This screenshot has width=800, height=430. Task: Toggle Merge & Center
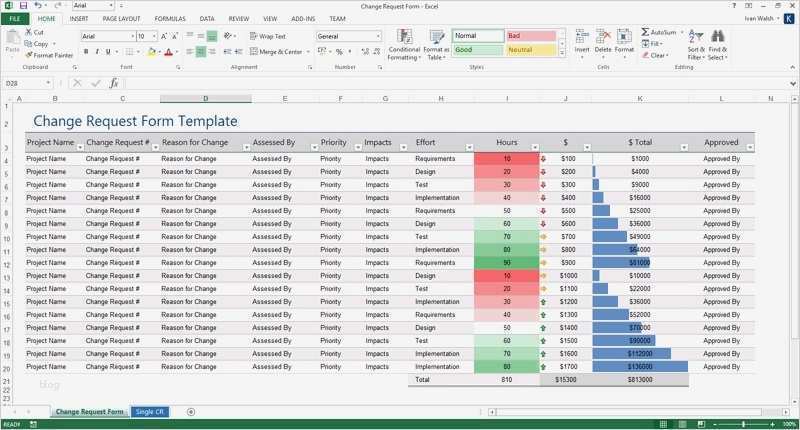tap(276, 52)
